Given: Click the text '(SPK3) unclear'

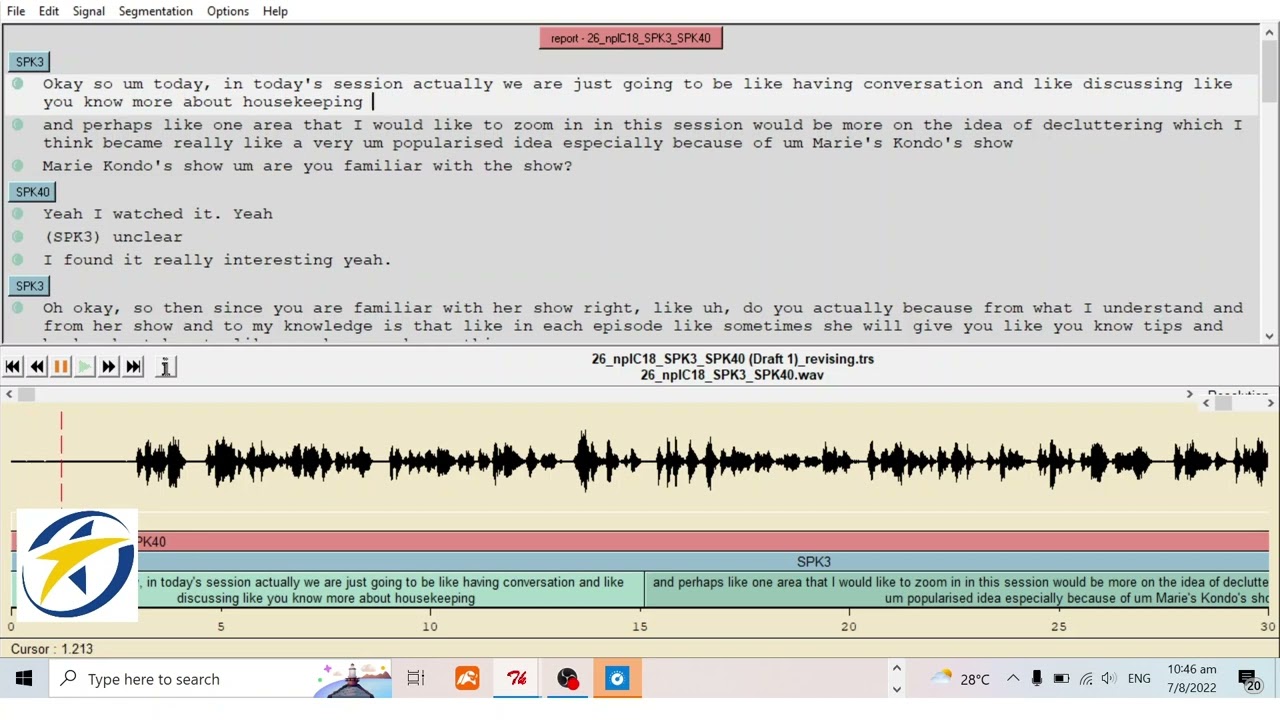Looking at the screenshot, I should coord(113,237).
